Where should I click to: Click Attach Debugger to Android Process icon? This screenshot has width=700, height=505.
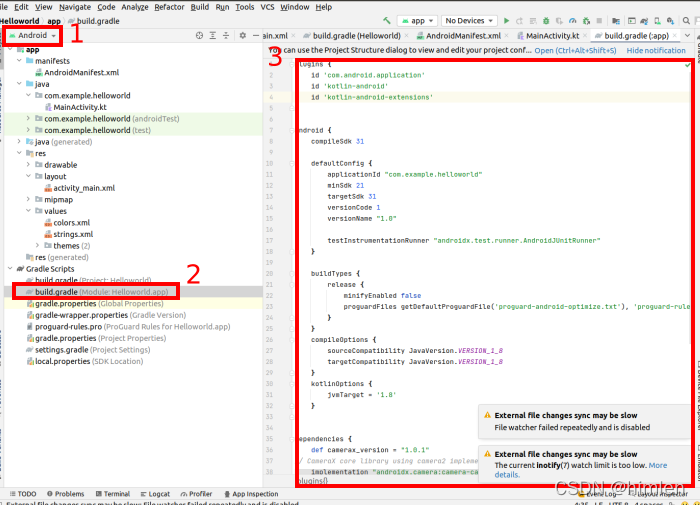[x=586, y=21]
